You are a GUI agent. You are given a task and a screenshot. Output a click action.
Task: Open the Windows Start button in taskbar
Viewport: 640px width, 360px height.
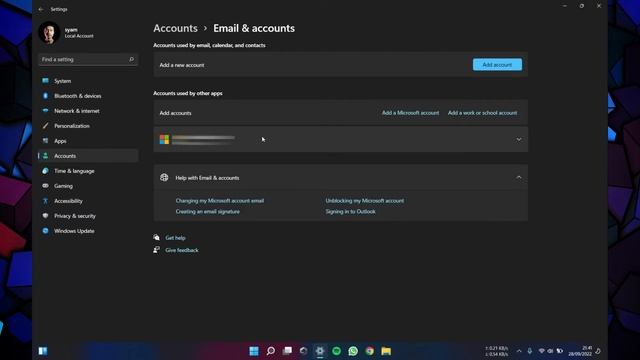[254, 351]
